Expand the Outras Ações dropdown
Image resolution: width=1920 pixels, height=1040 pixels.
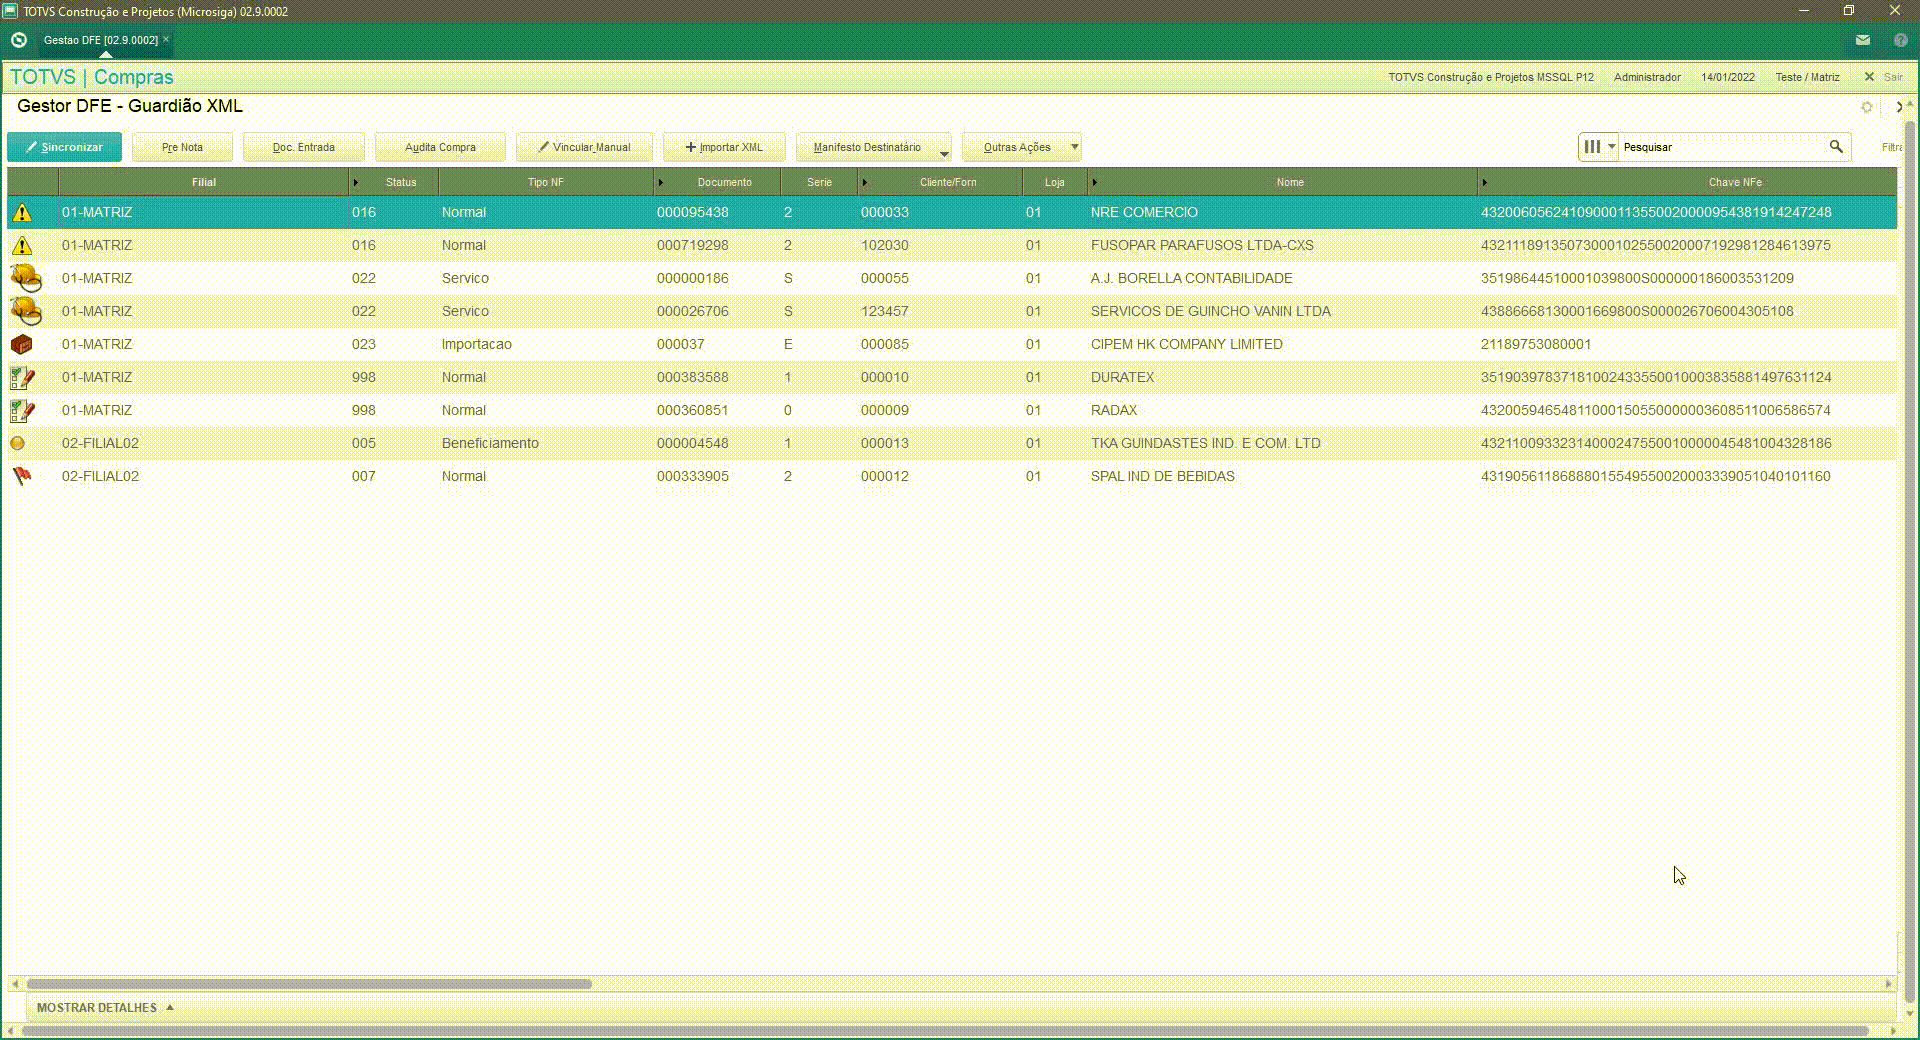[1075, 147]
